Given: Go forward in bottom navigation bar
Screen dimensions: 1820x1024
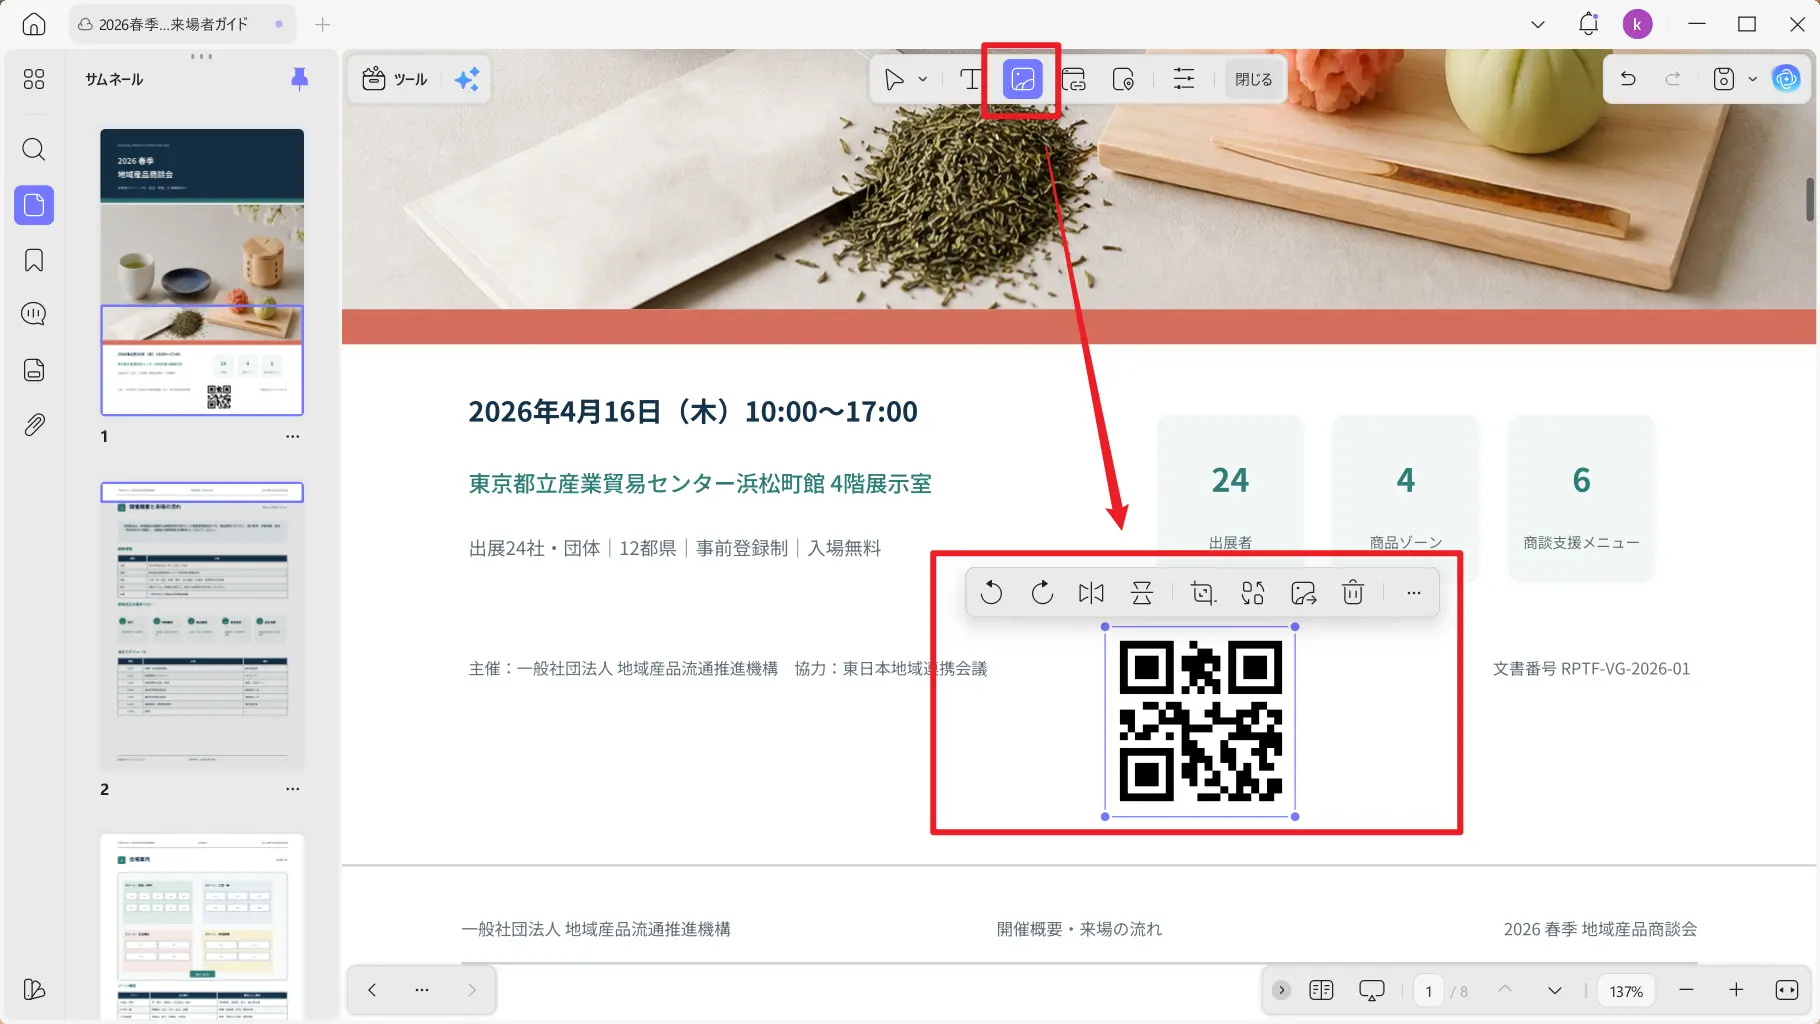Looking at the screenshot, I should [472, 990].
